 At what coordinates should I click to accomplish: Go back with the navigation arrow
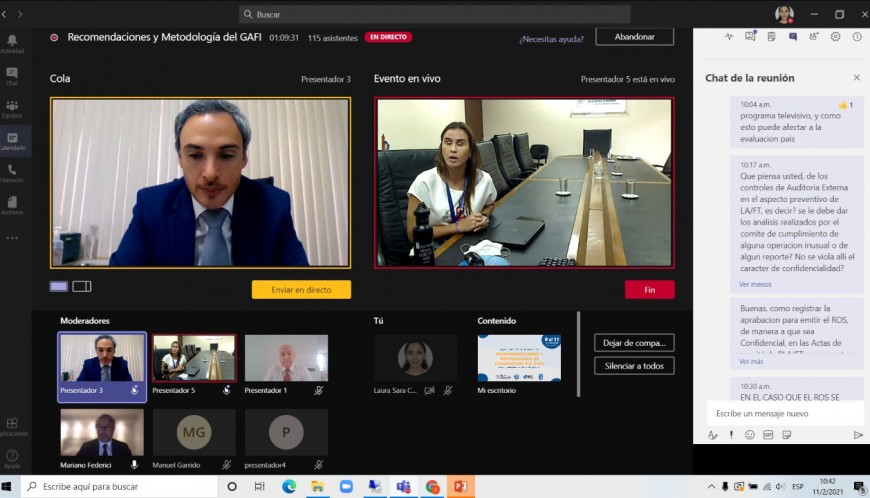(4, 14)
